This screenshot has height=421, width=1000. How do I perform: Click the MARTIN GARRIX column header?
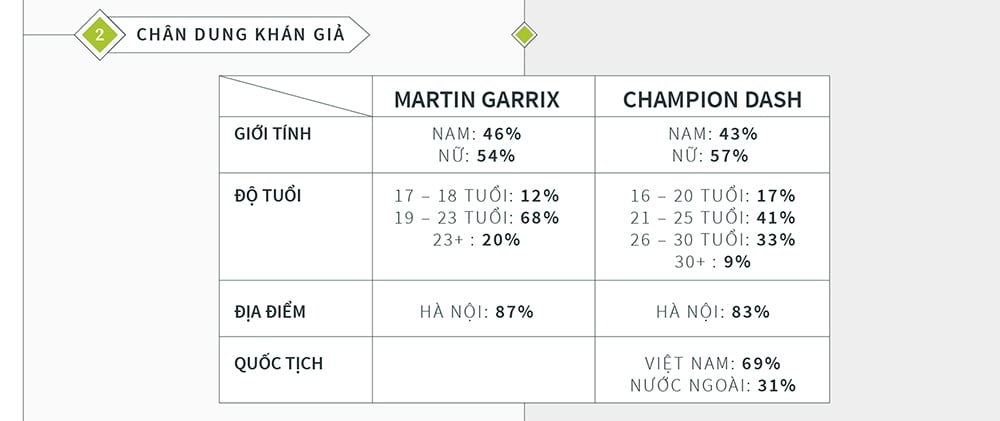(476, 100)
